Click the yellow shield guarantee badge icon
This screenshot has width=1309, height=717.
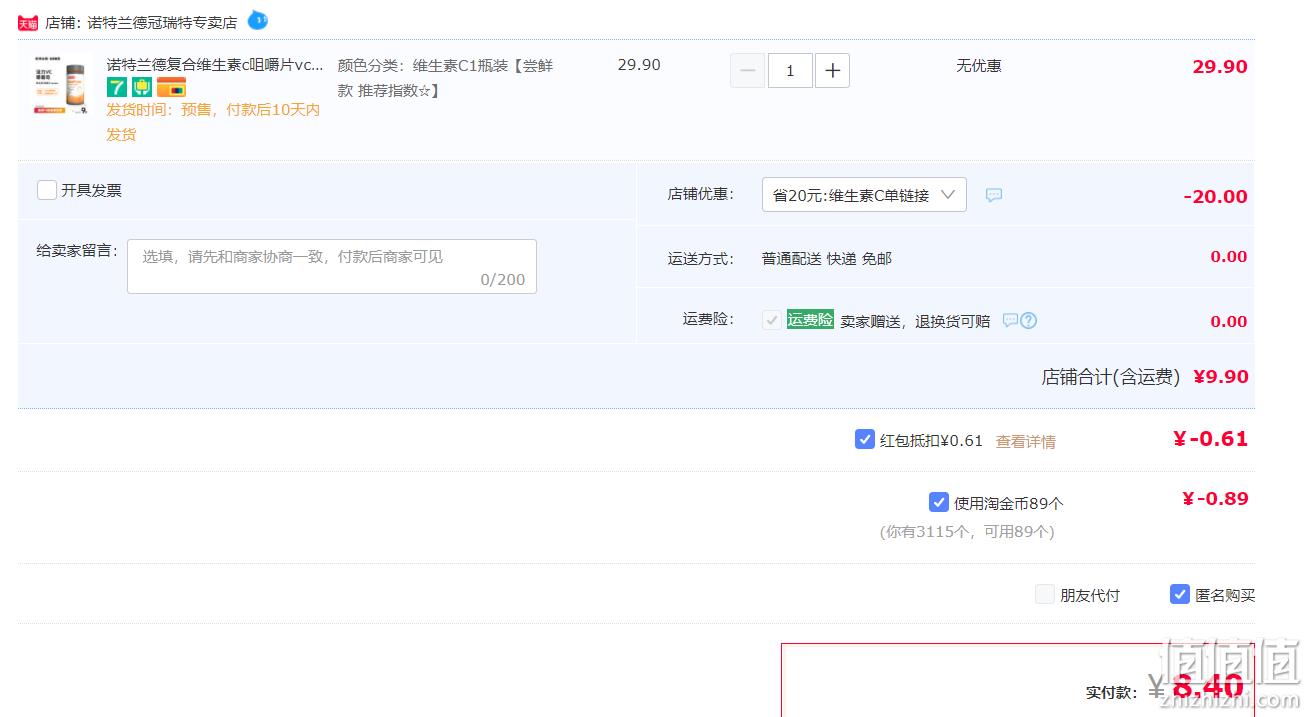tap(142, 88)
